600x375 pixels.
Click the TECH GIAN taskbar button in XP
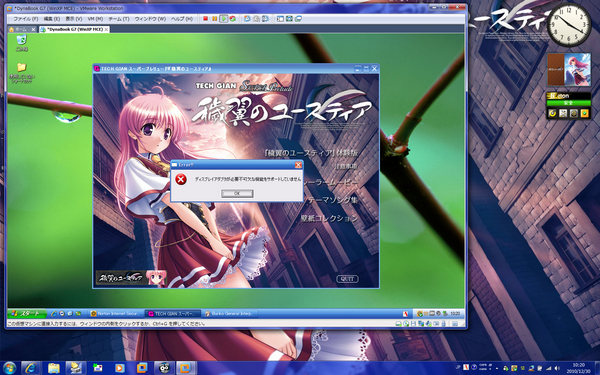click(173, 314)
